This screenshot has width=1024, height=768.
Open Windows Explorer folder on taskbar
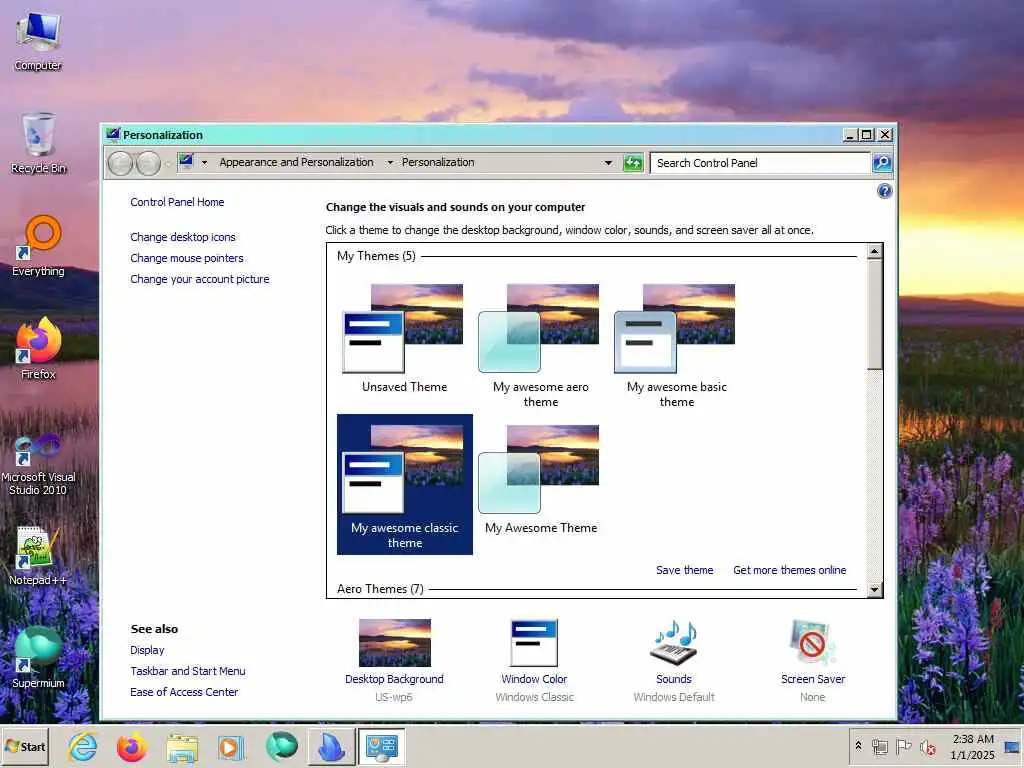coord(182,747)
